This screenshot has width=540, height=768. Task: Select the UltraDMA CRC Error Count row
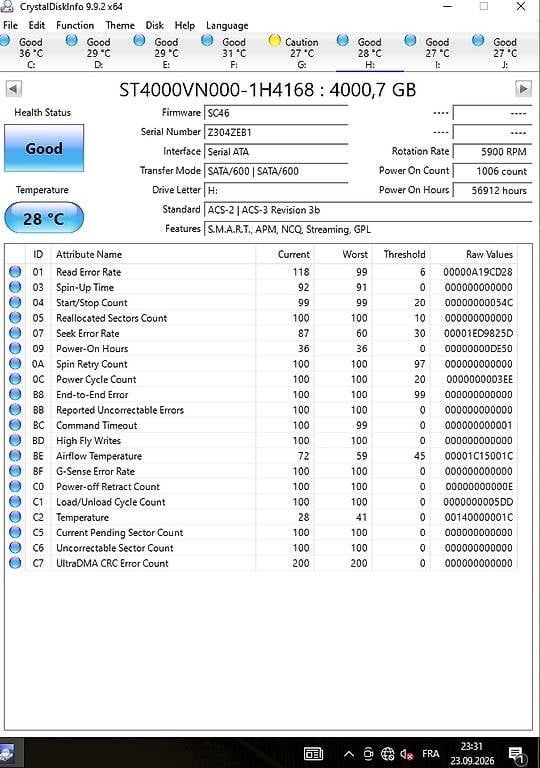(261, 563)
